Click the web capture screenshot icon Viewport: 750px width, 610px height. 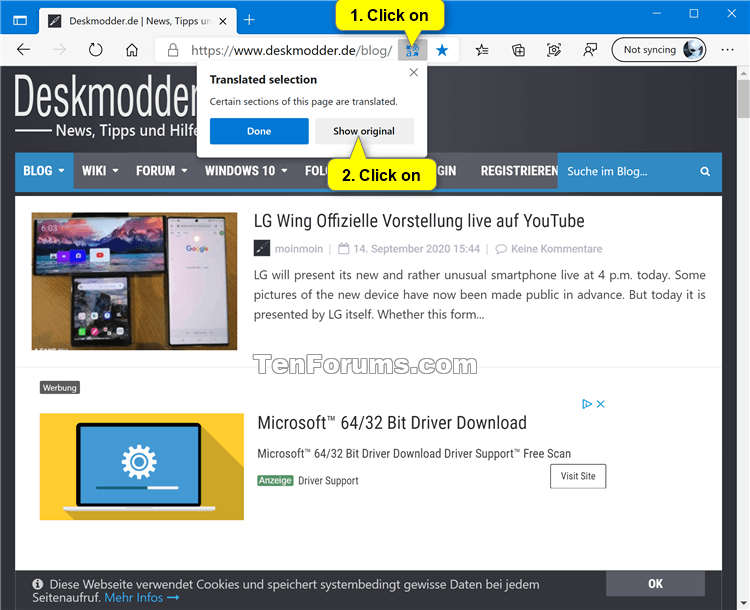553,50
